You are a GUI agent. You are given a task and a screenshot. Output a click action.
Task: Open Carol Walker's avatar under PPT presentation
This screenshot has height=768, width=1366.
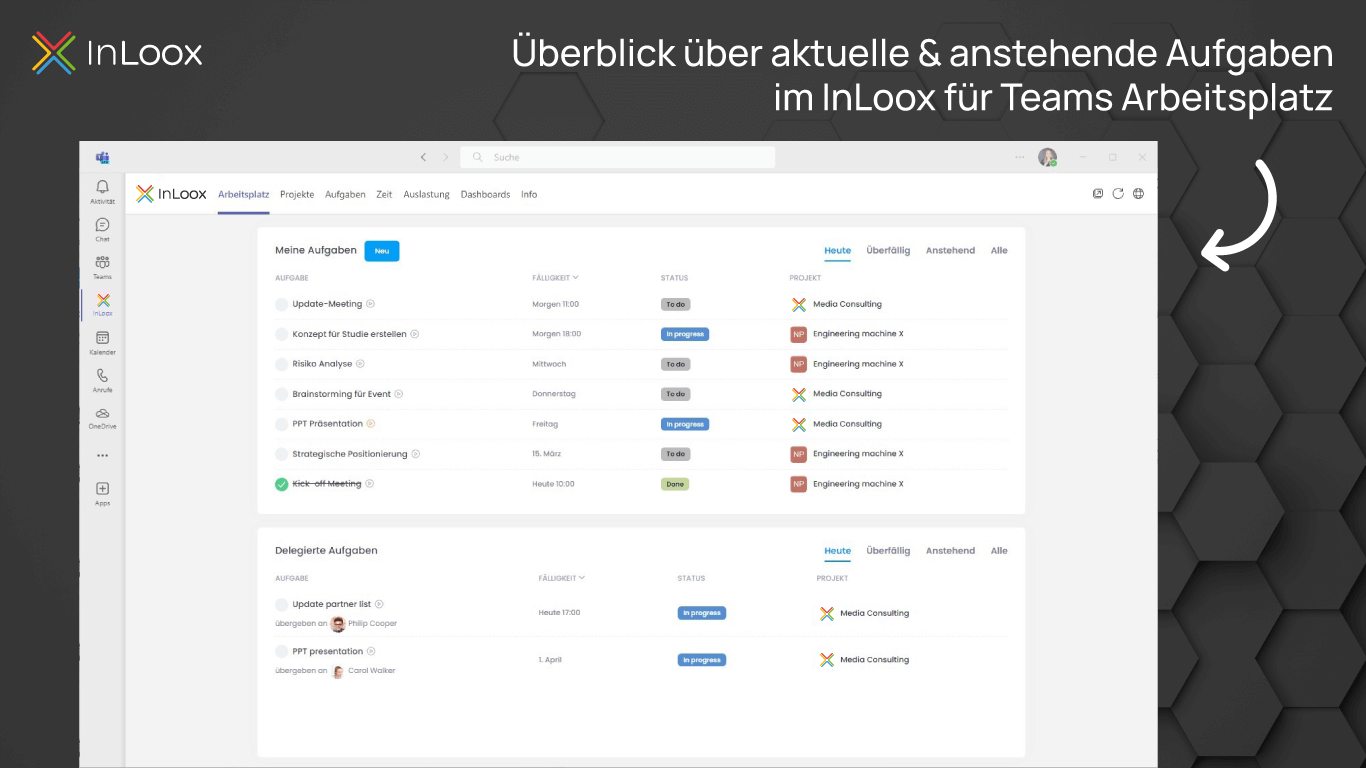338,671
